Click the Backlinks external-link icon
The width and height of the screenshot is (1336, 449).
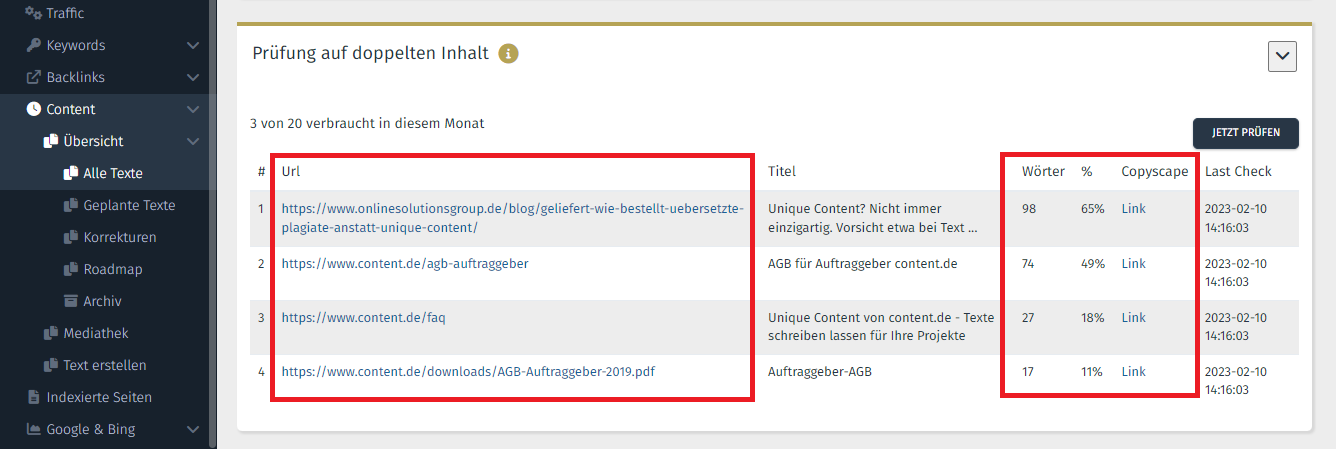click(x=34, y=77)
